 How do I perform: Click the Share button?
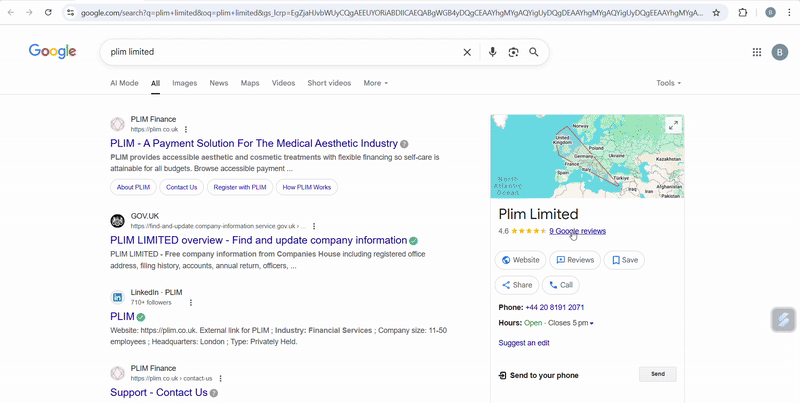(517, 285)
